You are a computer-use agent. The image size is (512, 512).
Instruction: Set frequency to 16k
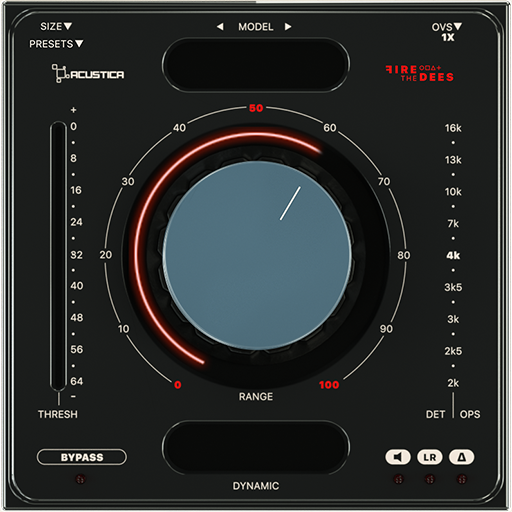click(x=453, y=128)
